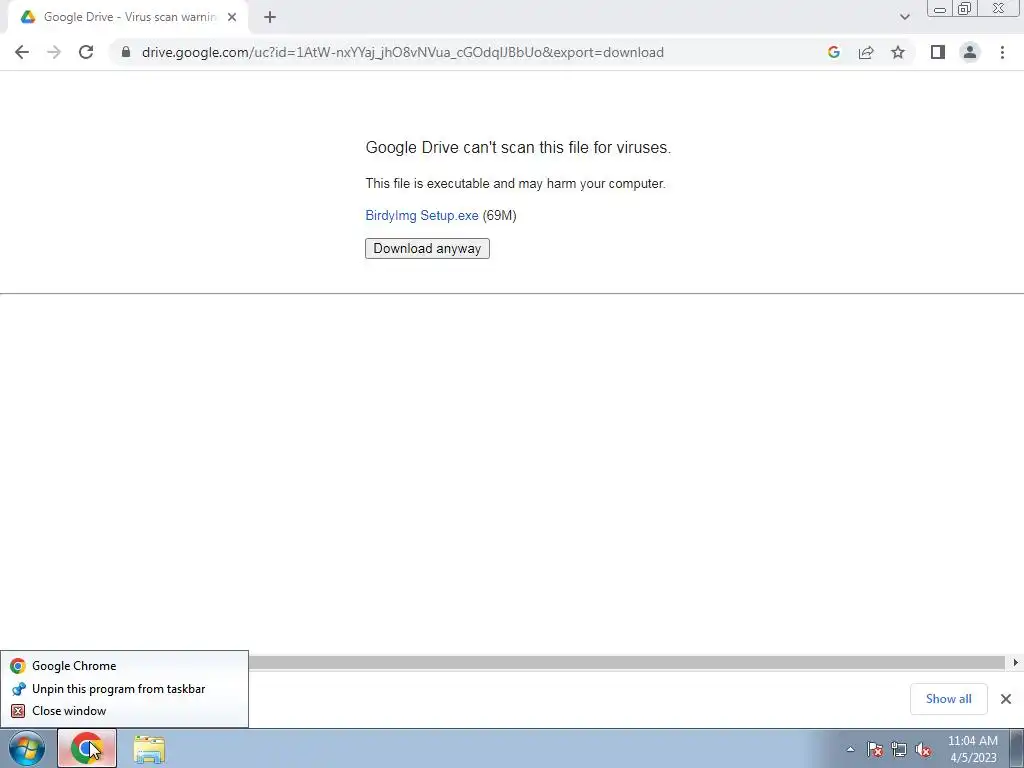Open the Chrome three-dot menu
Screen dimensions: 1024x768
pyautogui.click(x=1002, y=52)
